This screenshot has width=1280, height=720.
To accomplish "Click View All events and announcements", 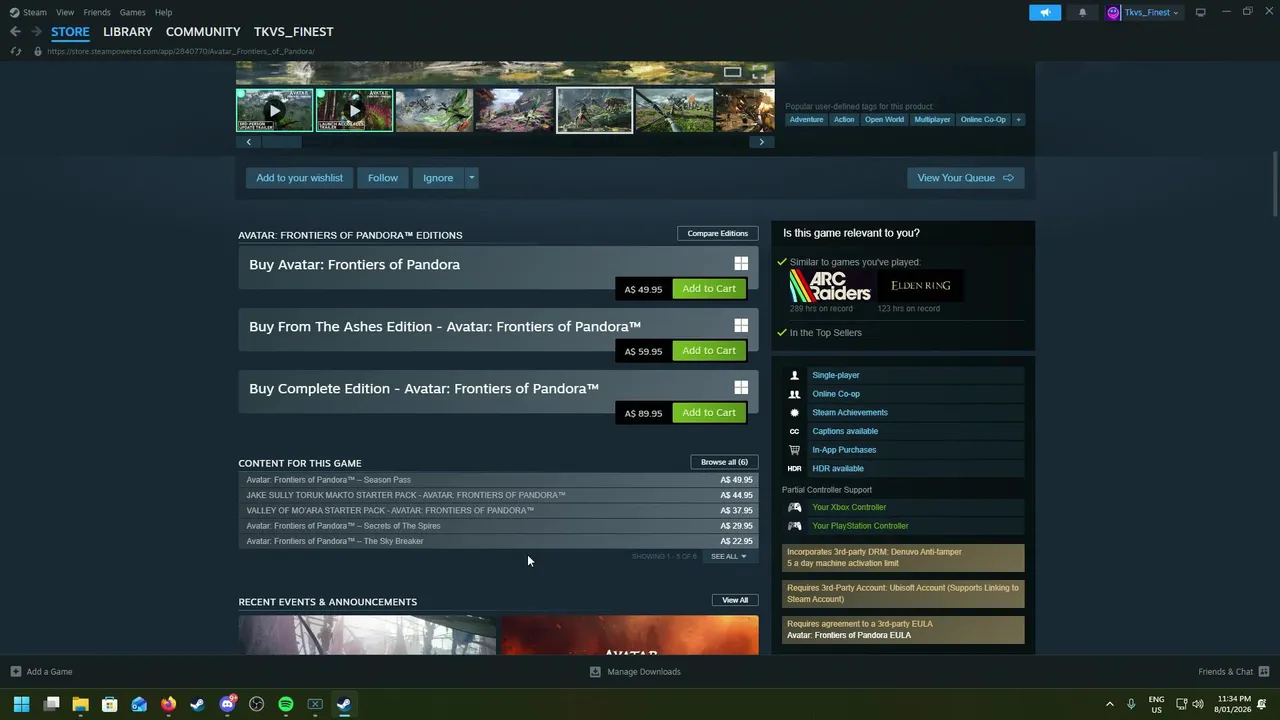I will (735, 600).
